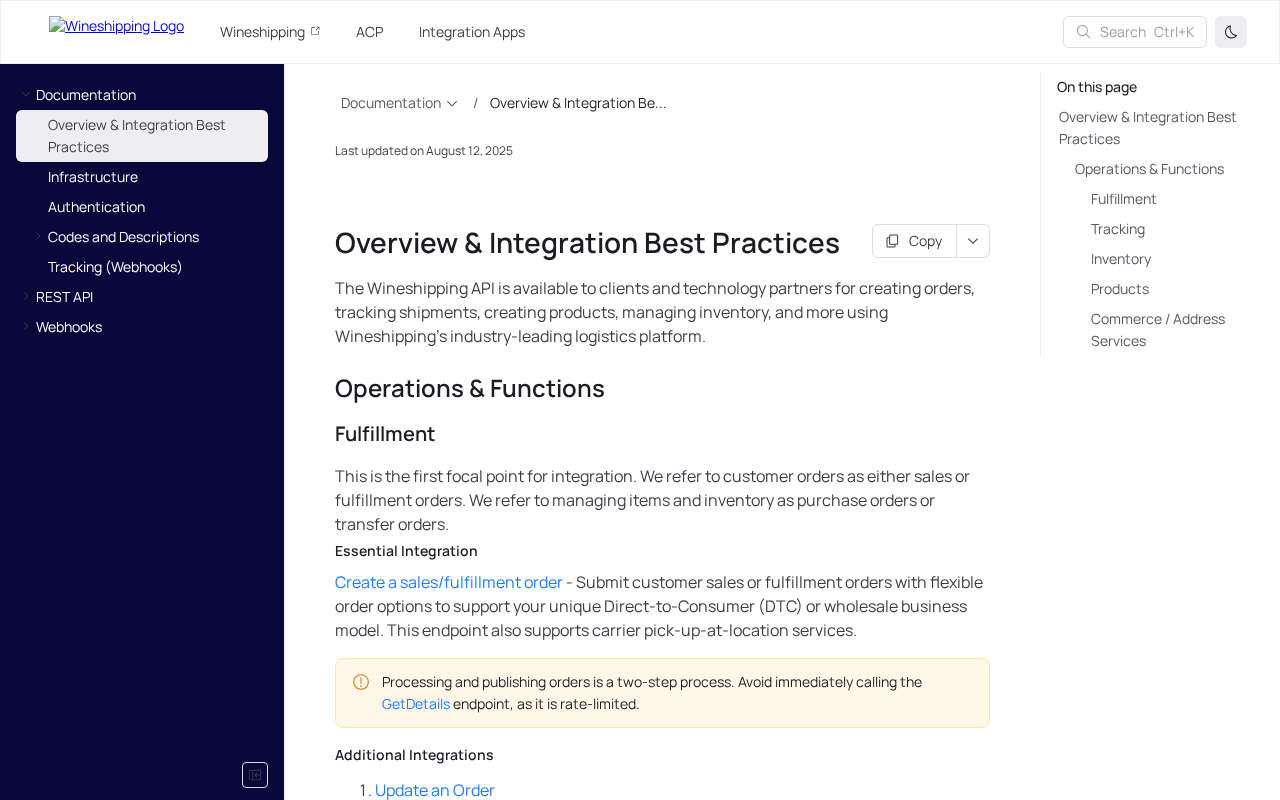Open the ACP navigation tab

[370, 32]
